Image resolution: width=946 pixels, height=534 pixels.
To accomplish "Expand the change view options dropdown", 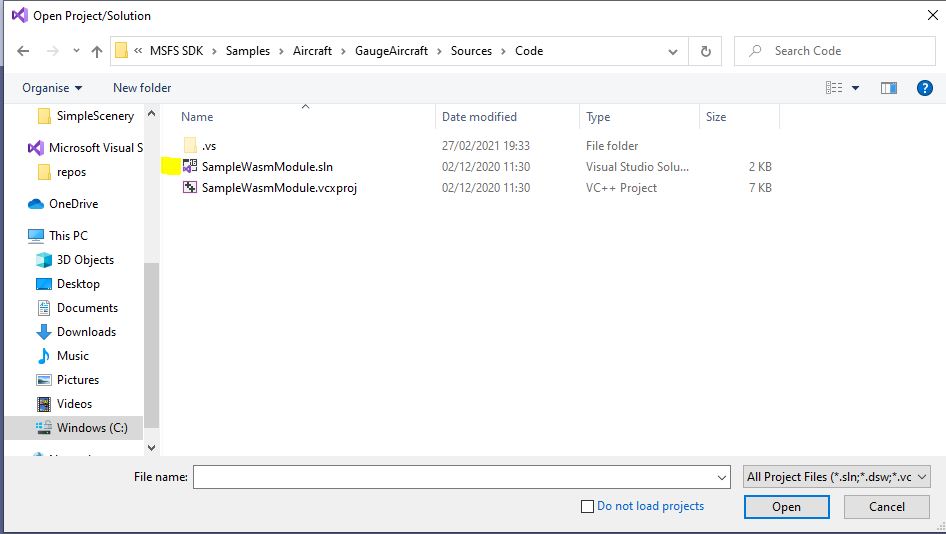I will [x=855, y=88].
